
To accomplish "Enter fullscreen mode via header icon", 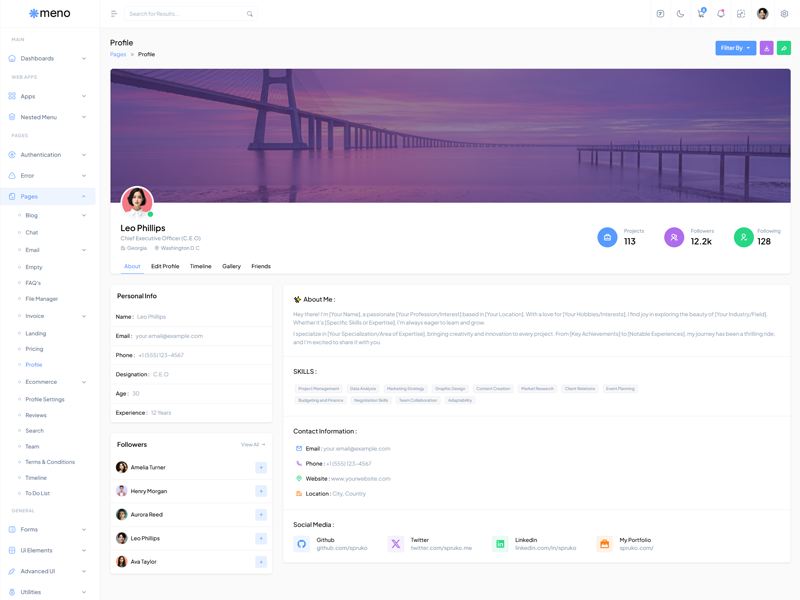I will click(x=741, y=14).
